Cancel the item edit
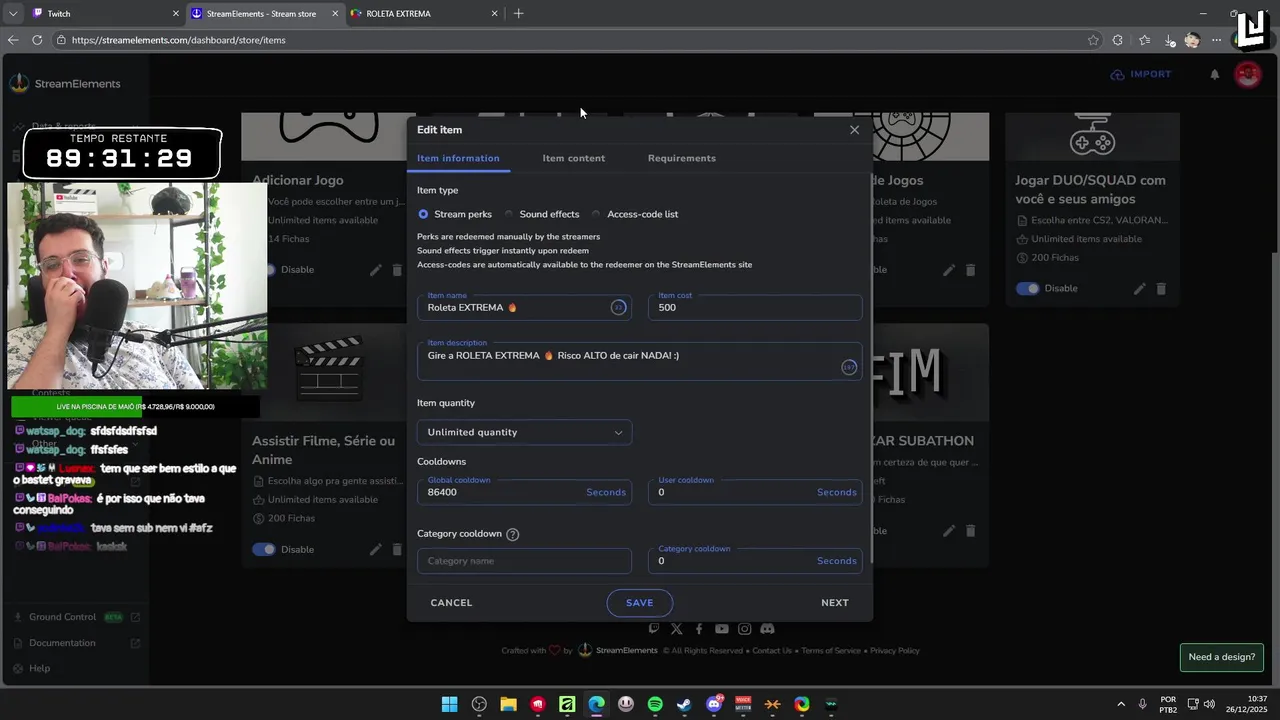This screenshot has width=1280, height=720. point(451,603)
